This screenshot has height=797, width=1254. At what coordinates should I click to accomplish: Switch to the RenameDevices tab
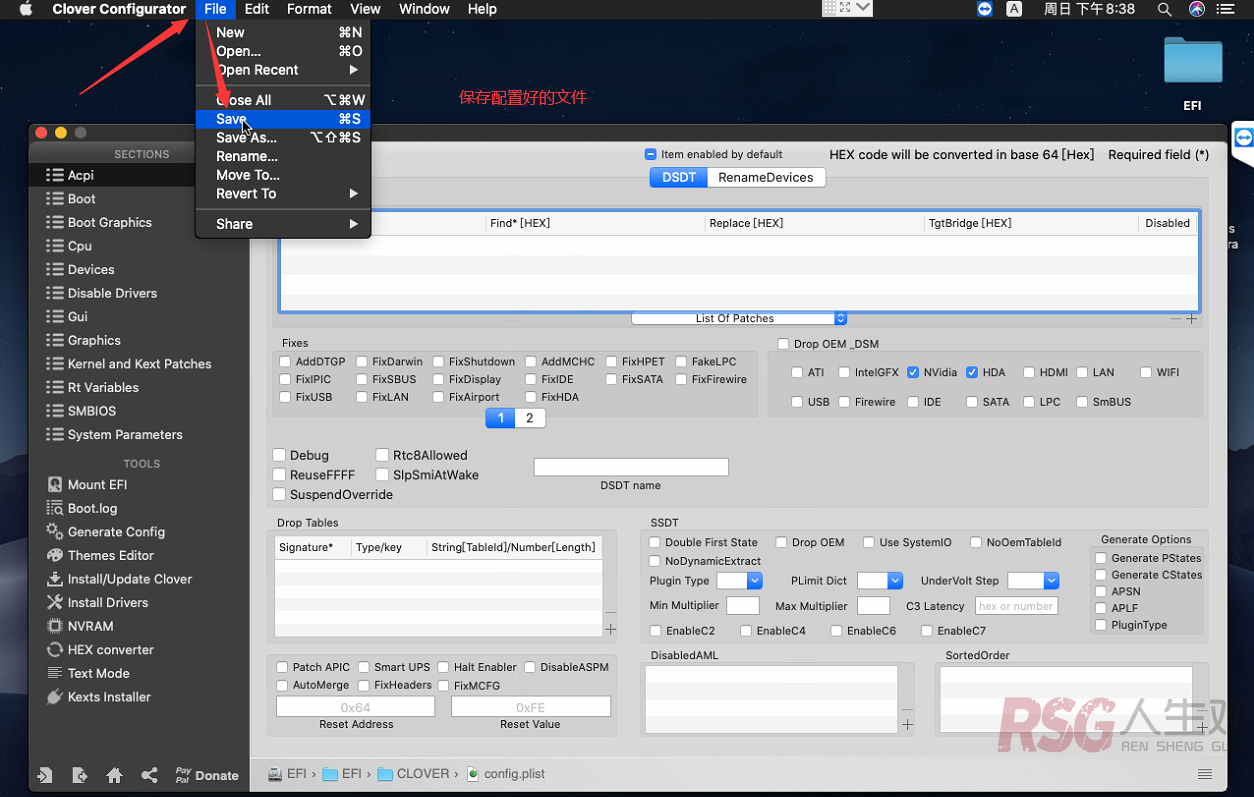click(766, 177)
